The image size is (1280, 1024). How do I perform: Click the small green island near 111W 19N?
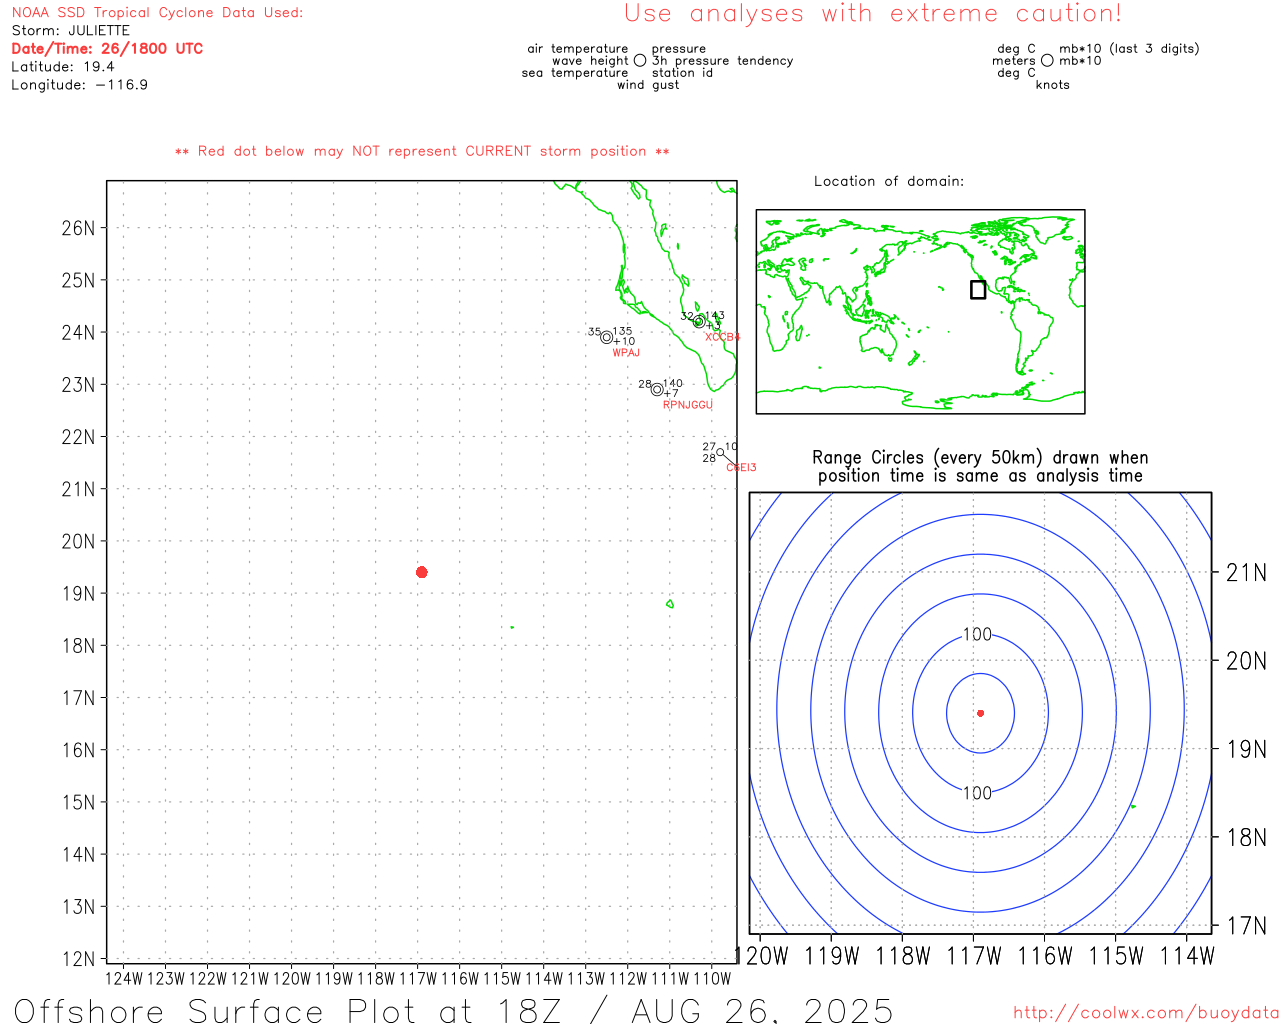tap(669, 603)
